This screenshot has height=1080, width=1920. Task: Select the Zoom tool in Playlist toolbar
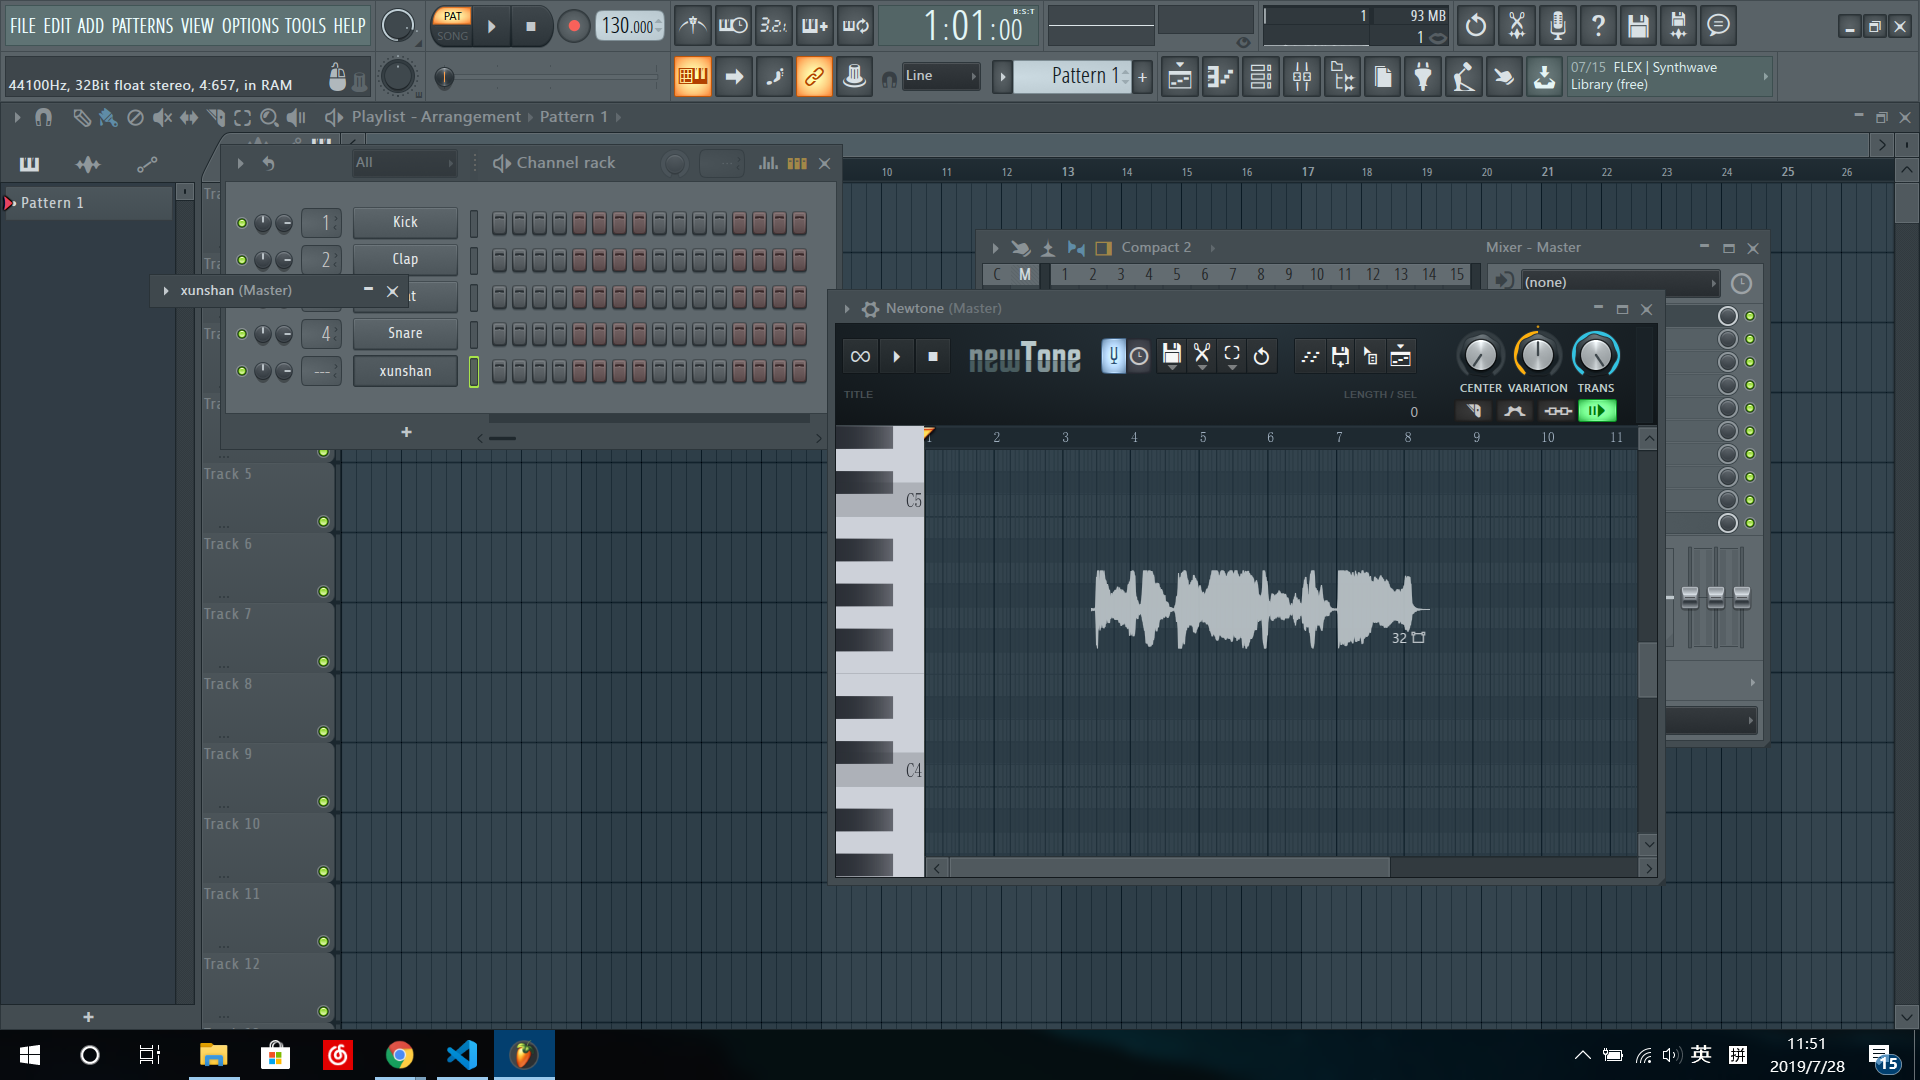(x=269, y=118)
